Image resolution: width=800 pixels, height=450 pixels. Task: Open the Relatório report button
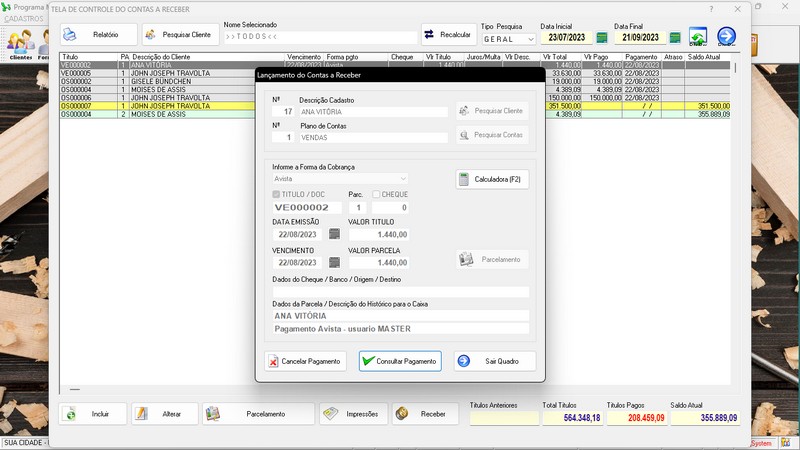tap(98, 35)
